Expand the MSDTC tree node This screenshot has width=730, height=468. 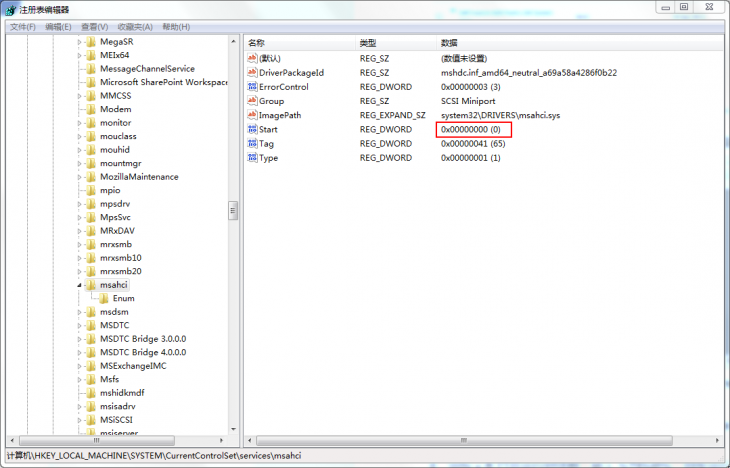[x=79, y=325]
